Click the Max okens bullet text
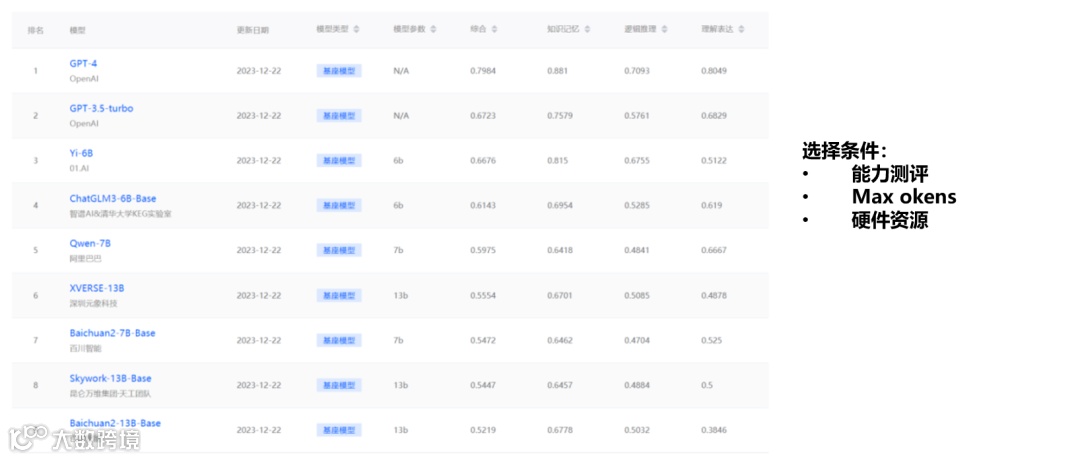This screenshot has width=1080, height=459. point(904,196)
